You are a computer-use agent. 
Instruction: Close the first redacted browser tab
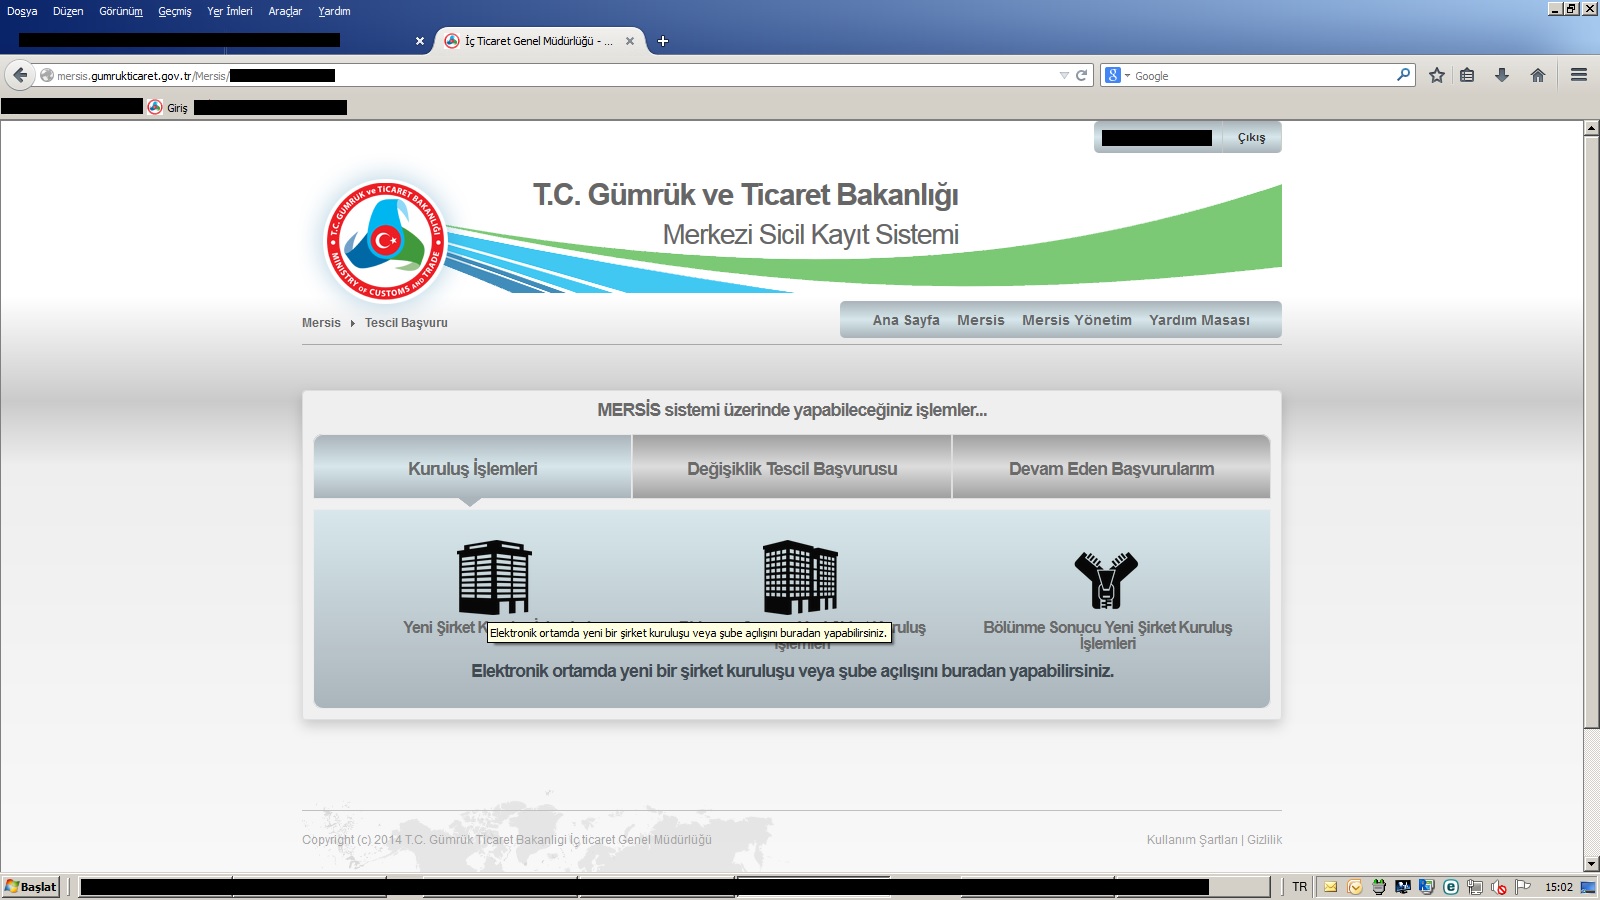tap(420, 41)
